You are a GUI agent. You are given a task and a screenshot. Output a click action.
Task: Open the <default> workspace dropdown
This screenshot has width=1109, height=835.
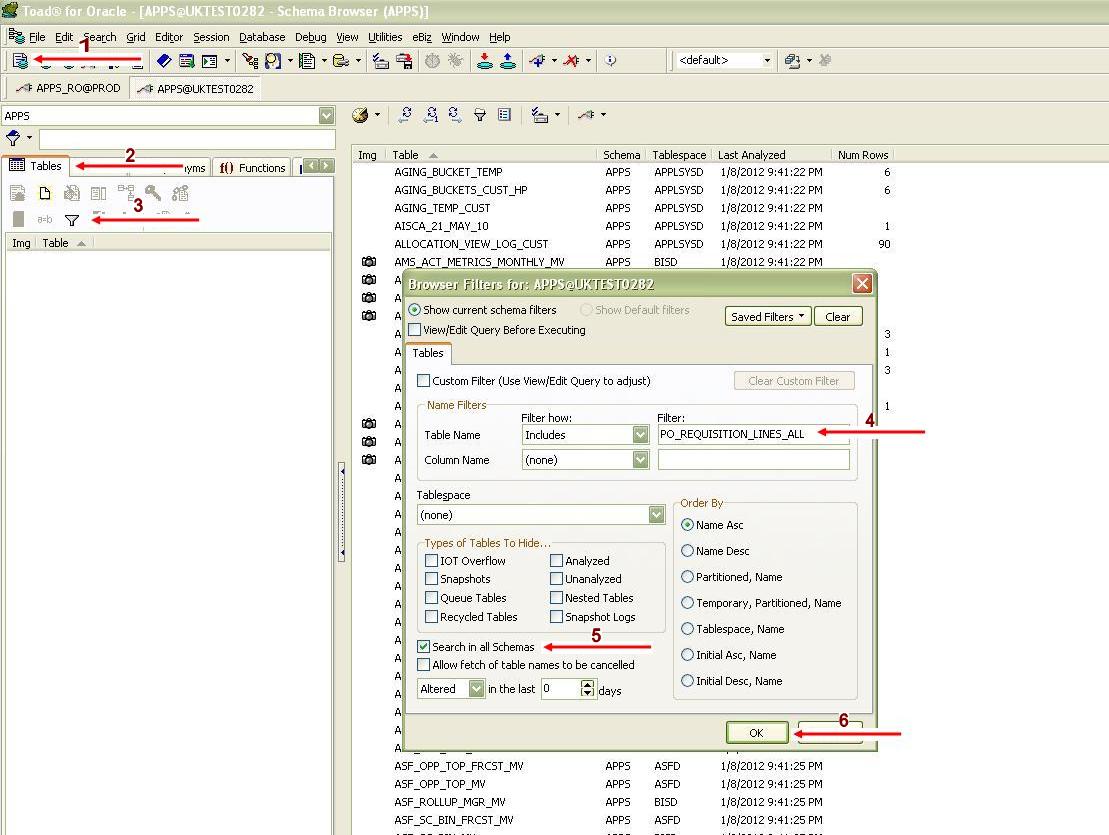(x=767, y=61)
